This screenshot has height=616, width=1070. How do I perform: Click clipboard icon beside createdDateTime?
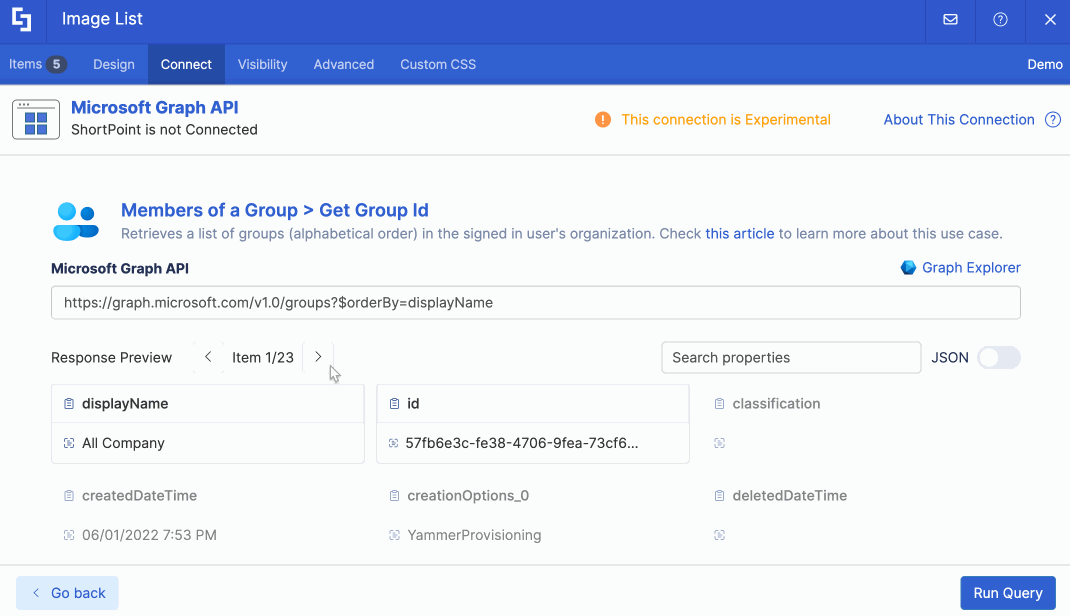coord(69,496)
